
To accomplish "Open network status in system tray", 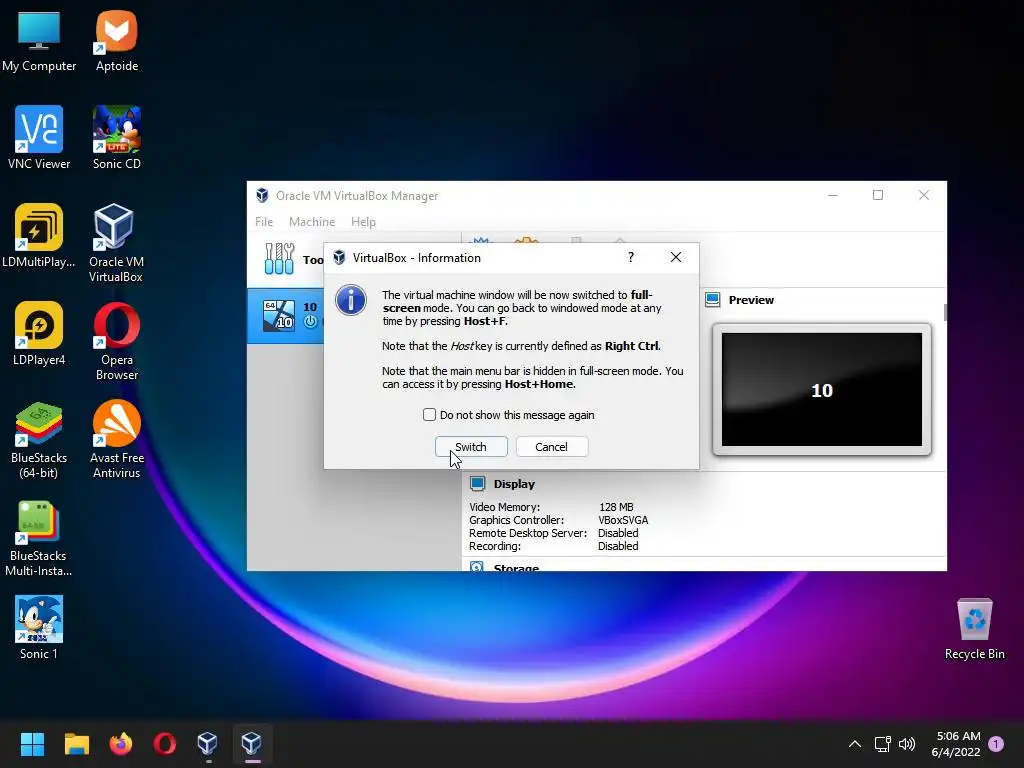I will (x=883, y=744).
